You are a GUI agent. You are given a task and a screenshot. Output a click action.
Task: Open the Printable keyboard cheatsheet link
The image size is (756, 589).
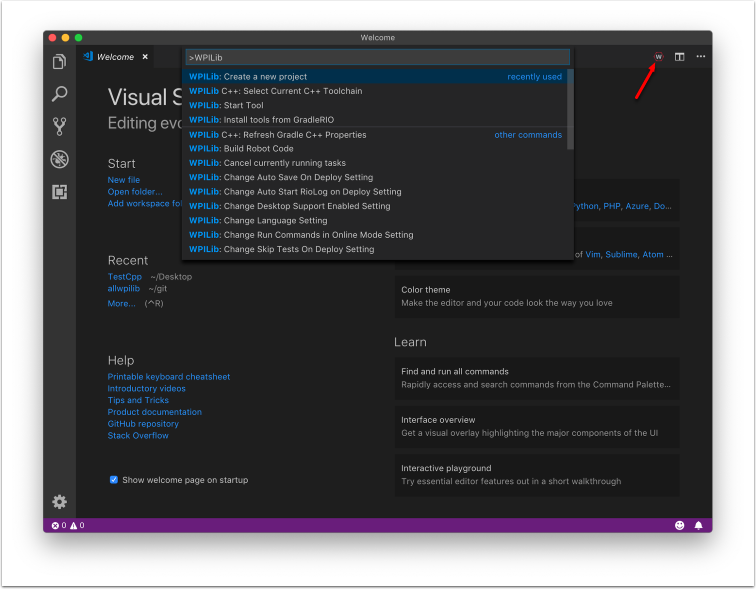[x=168, y=377]
